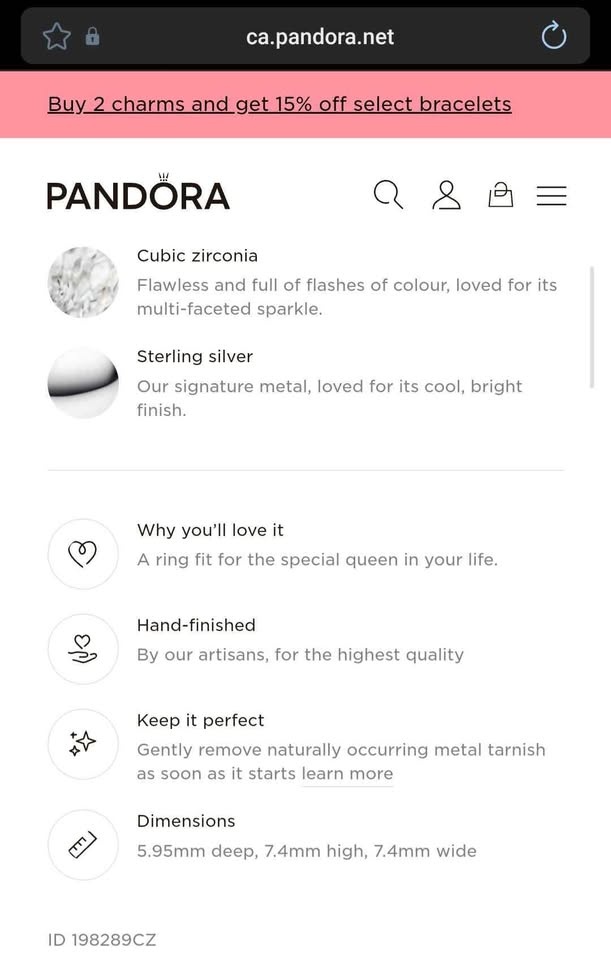Click the heart 'Why you'll love it' icon

[83, 554]
